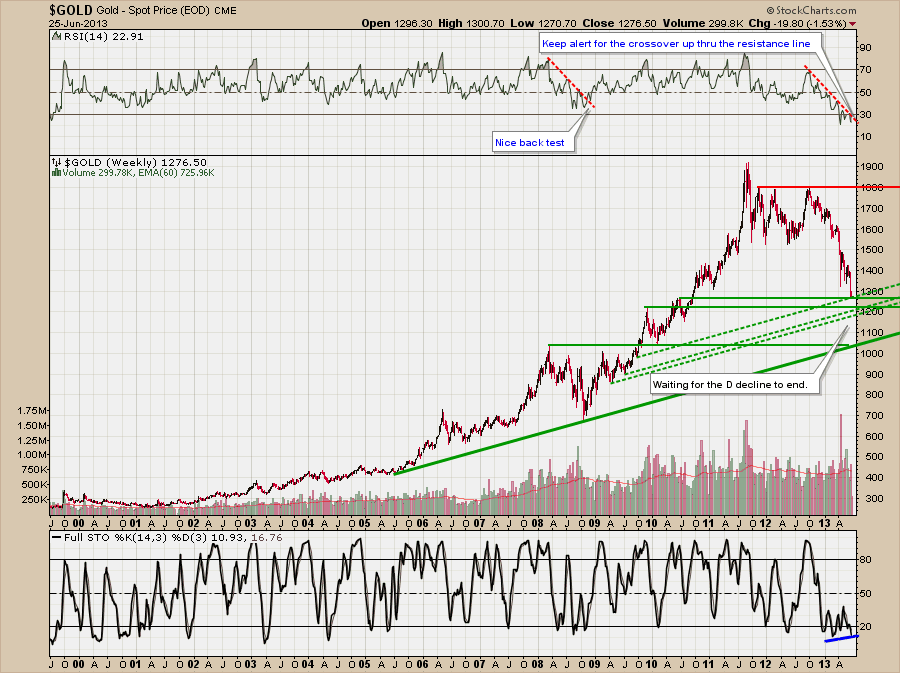900x673 pixels.
Task: Click the 1300 price level on right axis
Action: tap(870, 291)
